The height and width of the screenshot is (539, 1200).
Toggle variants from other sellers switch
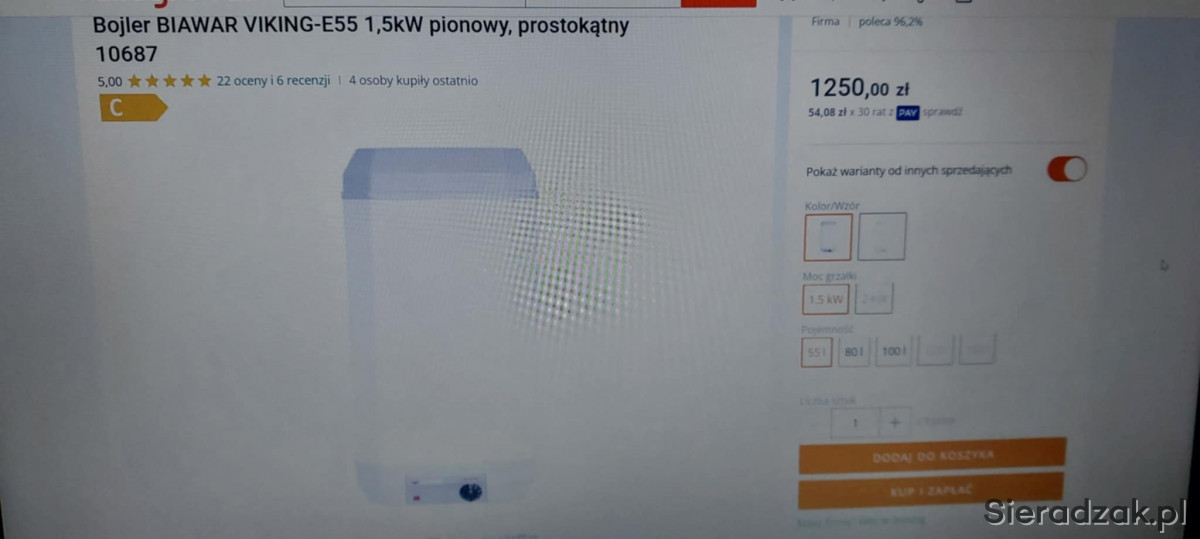(x=1066, y=169)
